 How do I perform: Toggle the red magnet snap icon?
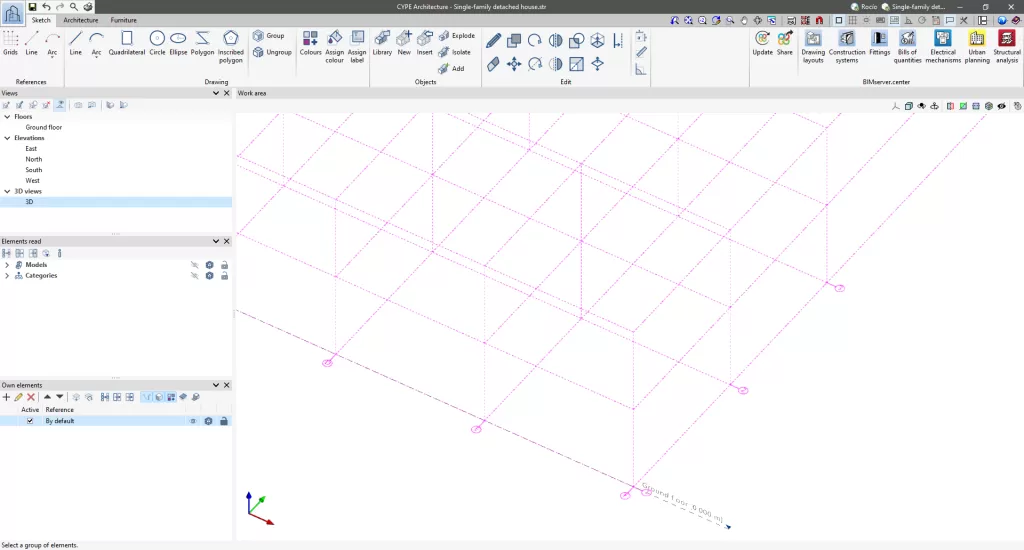pos(819,20)
